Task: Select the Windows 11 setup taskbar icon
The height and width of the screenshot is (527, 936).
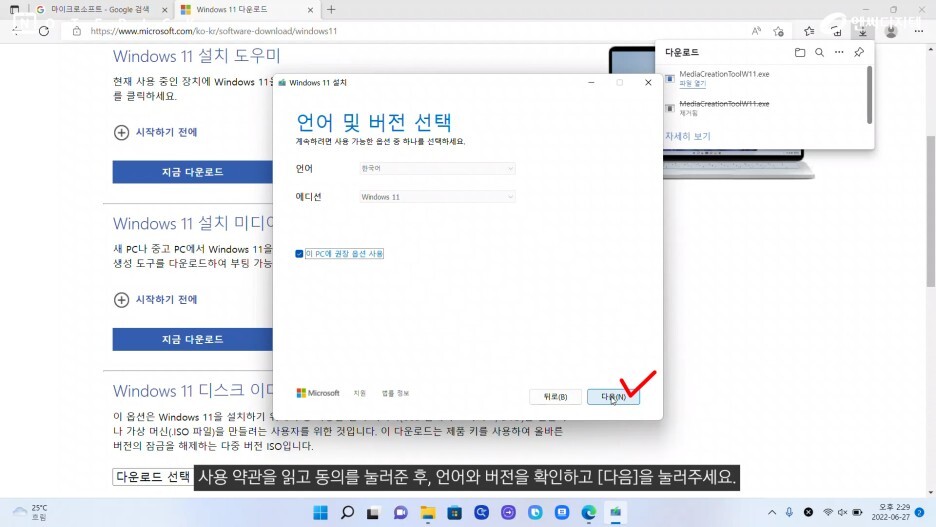Action: tap(615, 513)
